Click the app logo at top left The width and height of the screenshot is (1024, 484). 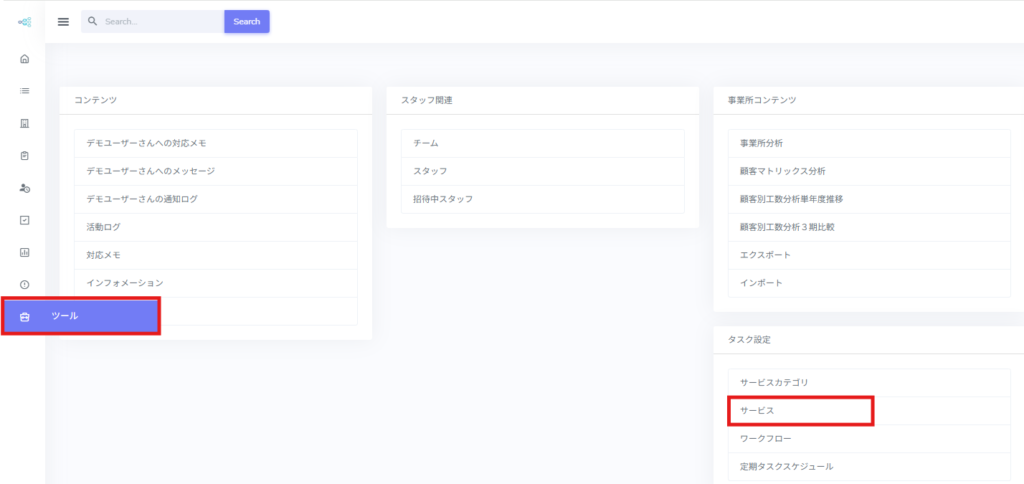pyautogui.click(x=24, y=22)
